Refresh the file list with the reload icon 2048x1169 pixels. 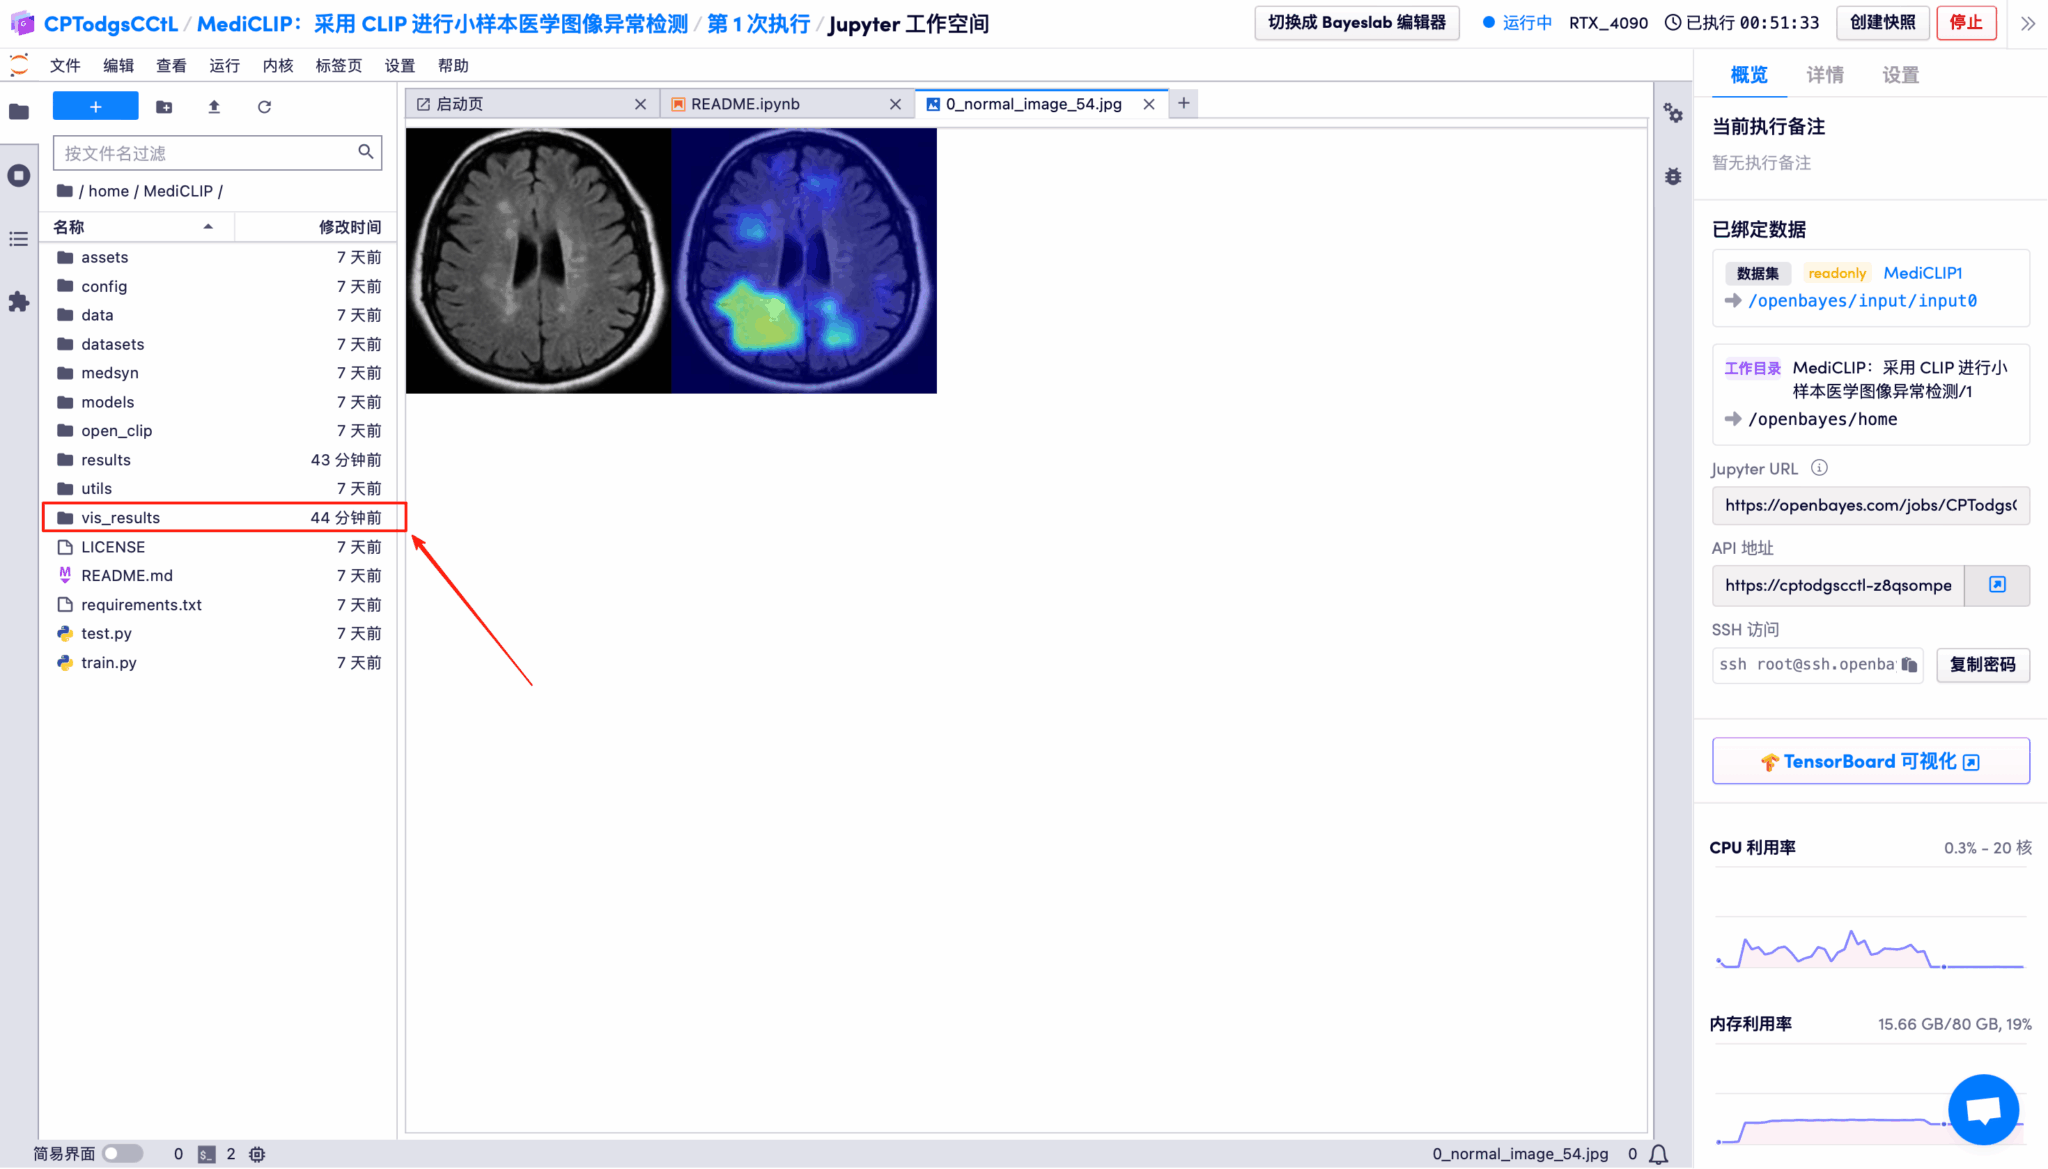coord(264,106)
